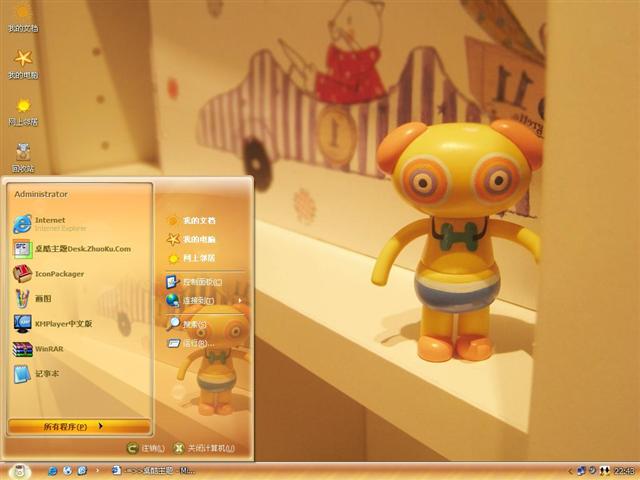Image resolution: width=640 pixels, height=480 pixels.
Task: Launch Internet Explorer from the Quick Launch bar
Action: [x=52, y=471]
